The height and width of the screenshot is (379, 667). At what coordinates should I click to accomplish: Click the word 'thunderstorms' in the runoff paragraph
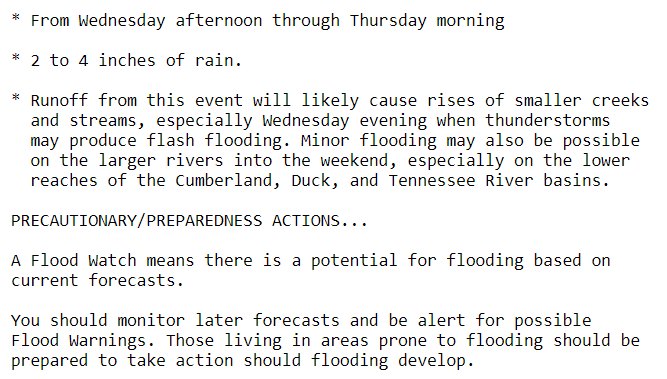548,121
